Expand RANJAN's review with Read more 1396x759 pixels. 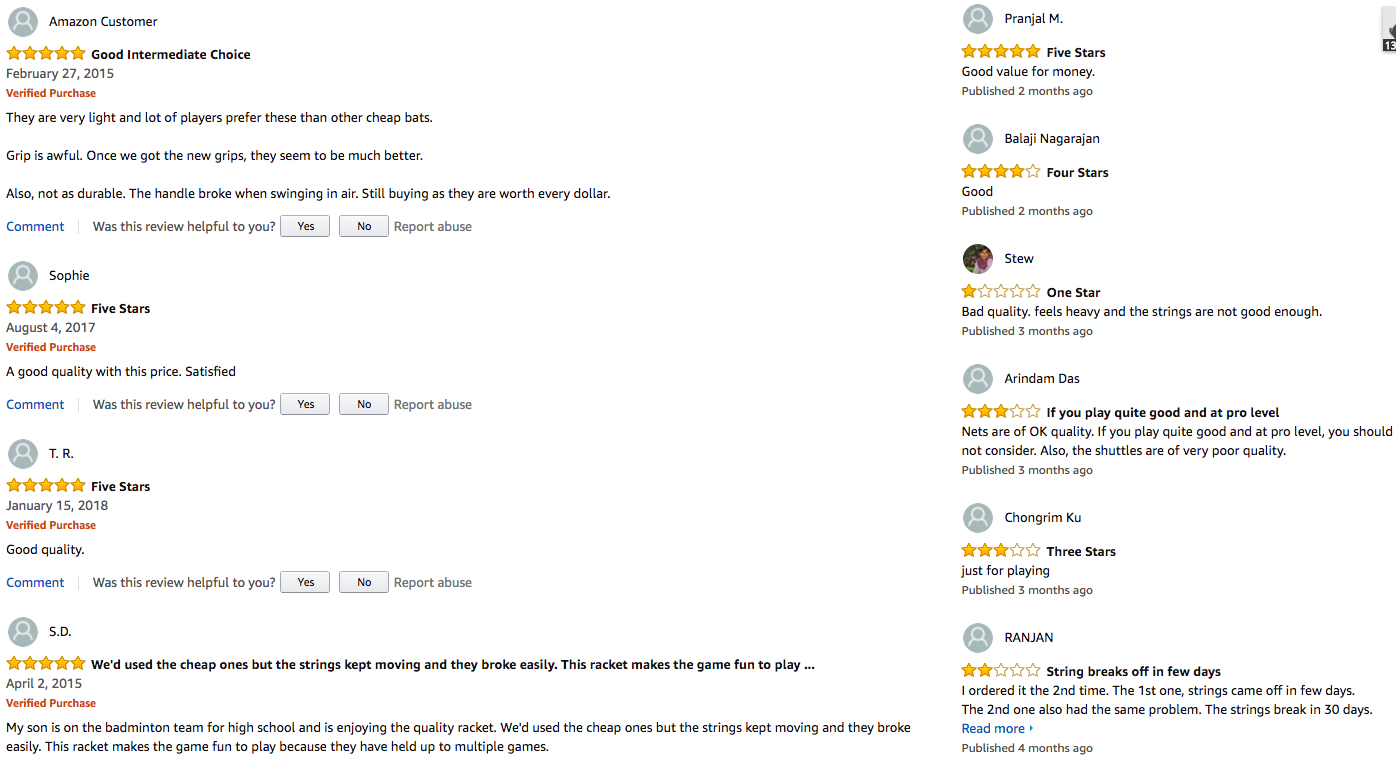(997, 729)
